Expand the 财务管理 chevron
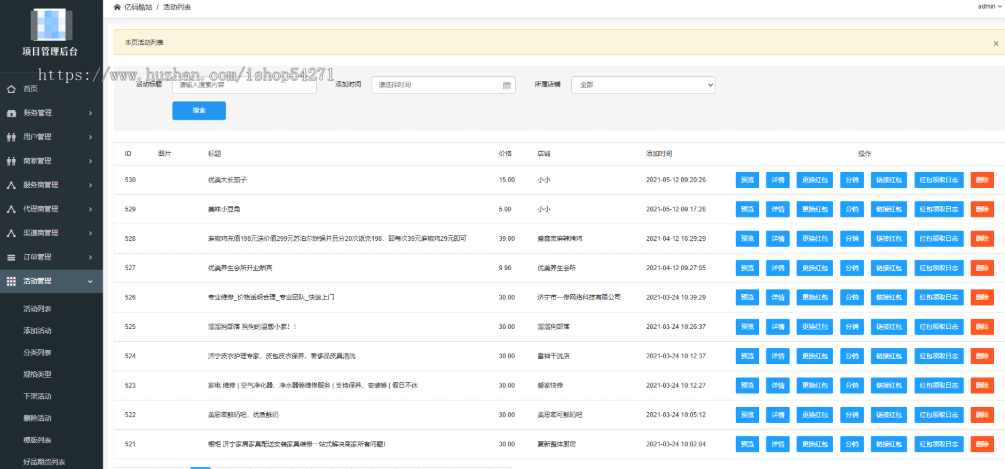This screenshot has height=469, width=1005. click(x=90, y=113)
